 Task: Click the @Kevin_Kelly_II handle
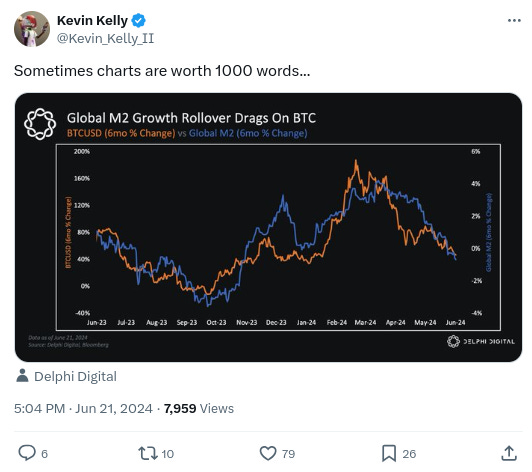(105, 38)
